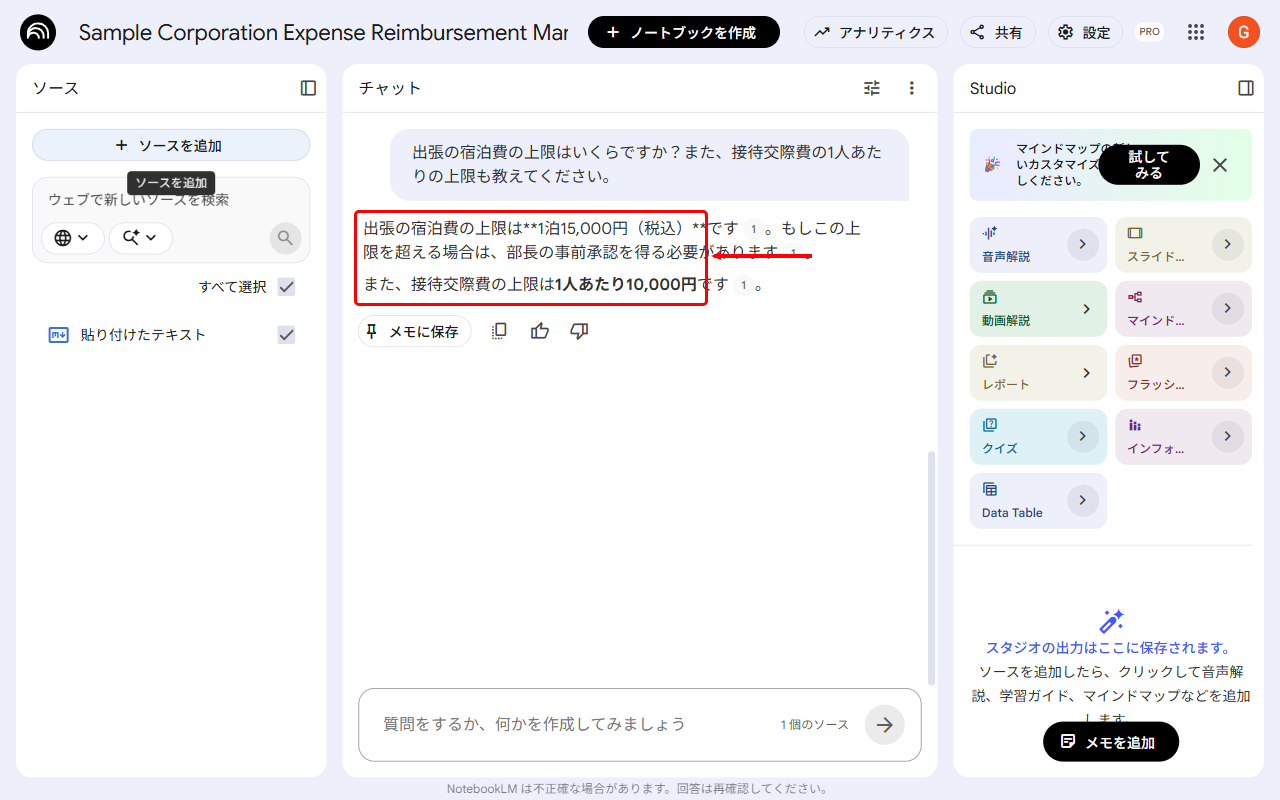1280x800 pixels.
Task: Click the 貼り付けたテキスト markdown source icon
Action: click(x=58, y=335)
